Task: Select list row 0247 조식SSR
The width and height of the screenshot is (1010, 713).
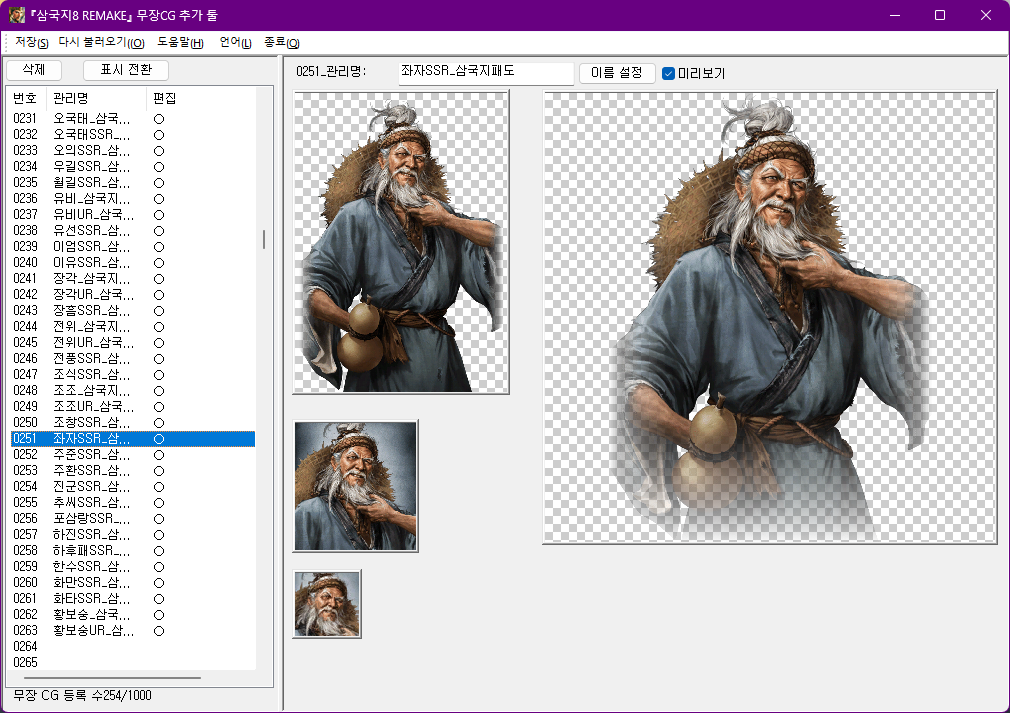Action: pyautogui.click(x=133, y=375)
